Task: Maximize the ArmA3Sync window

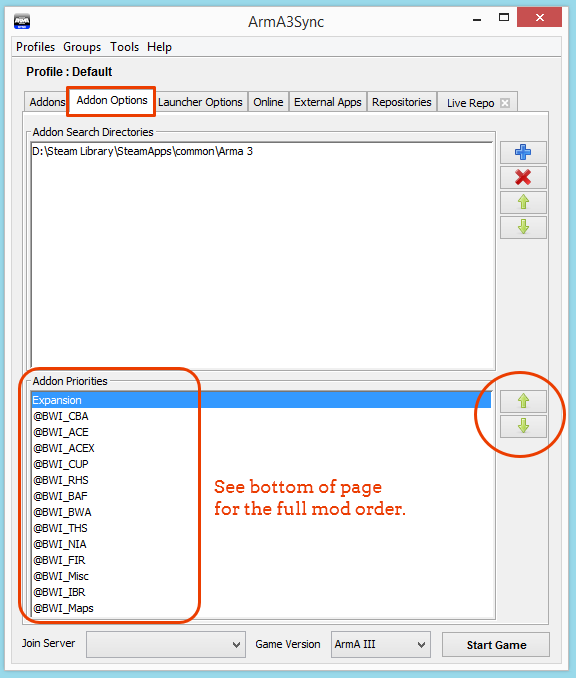Action: point(504,17)
